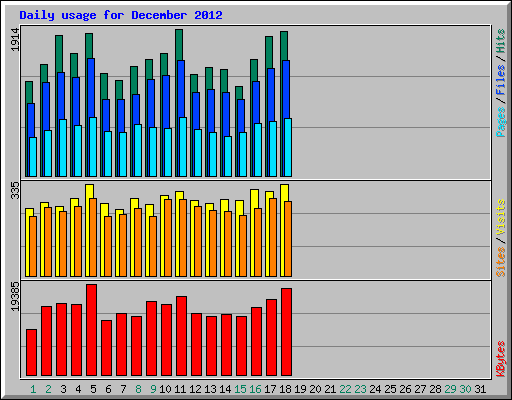This screenshot has width=512, height=400.
Task: Click day 24 on the x-axis
Action: [375, 389]
